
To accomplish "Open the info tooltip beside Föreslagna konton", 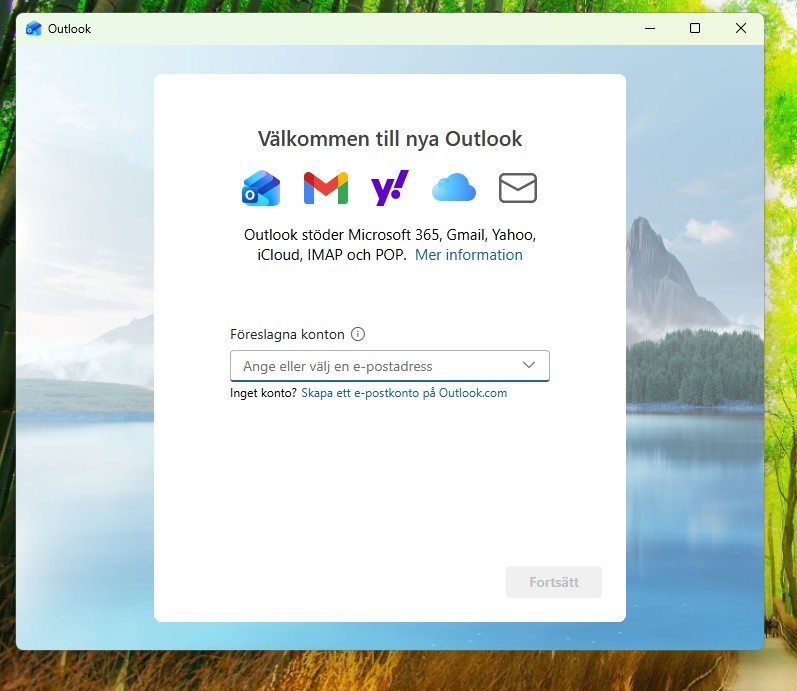I will (358, 335).
